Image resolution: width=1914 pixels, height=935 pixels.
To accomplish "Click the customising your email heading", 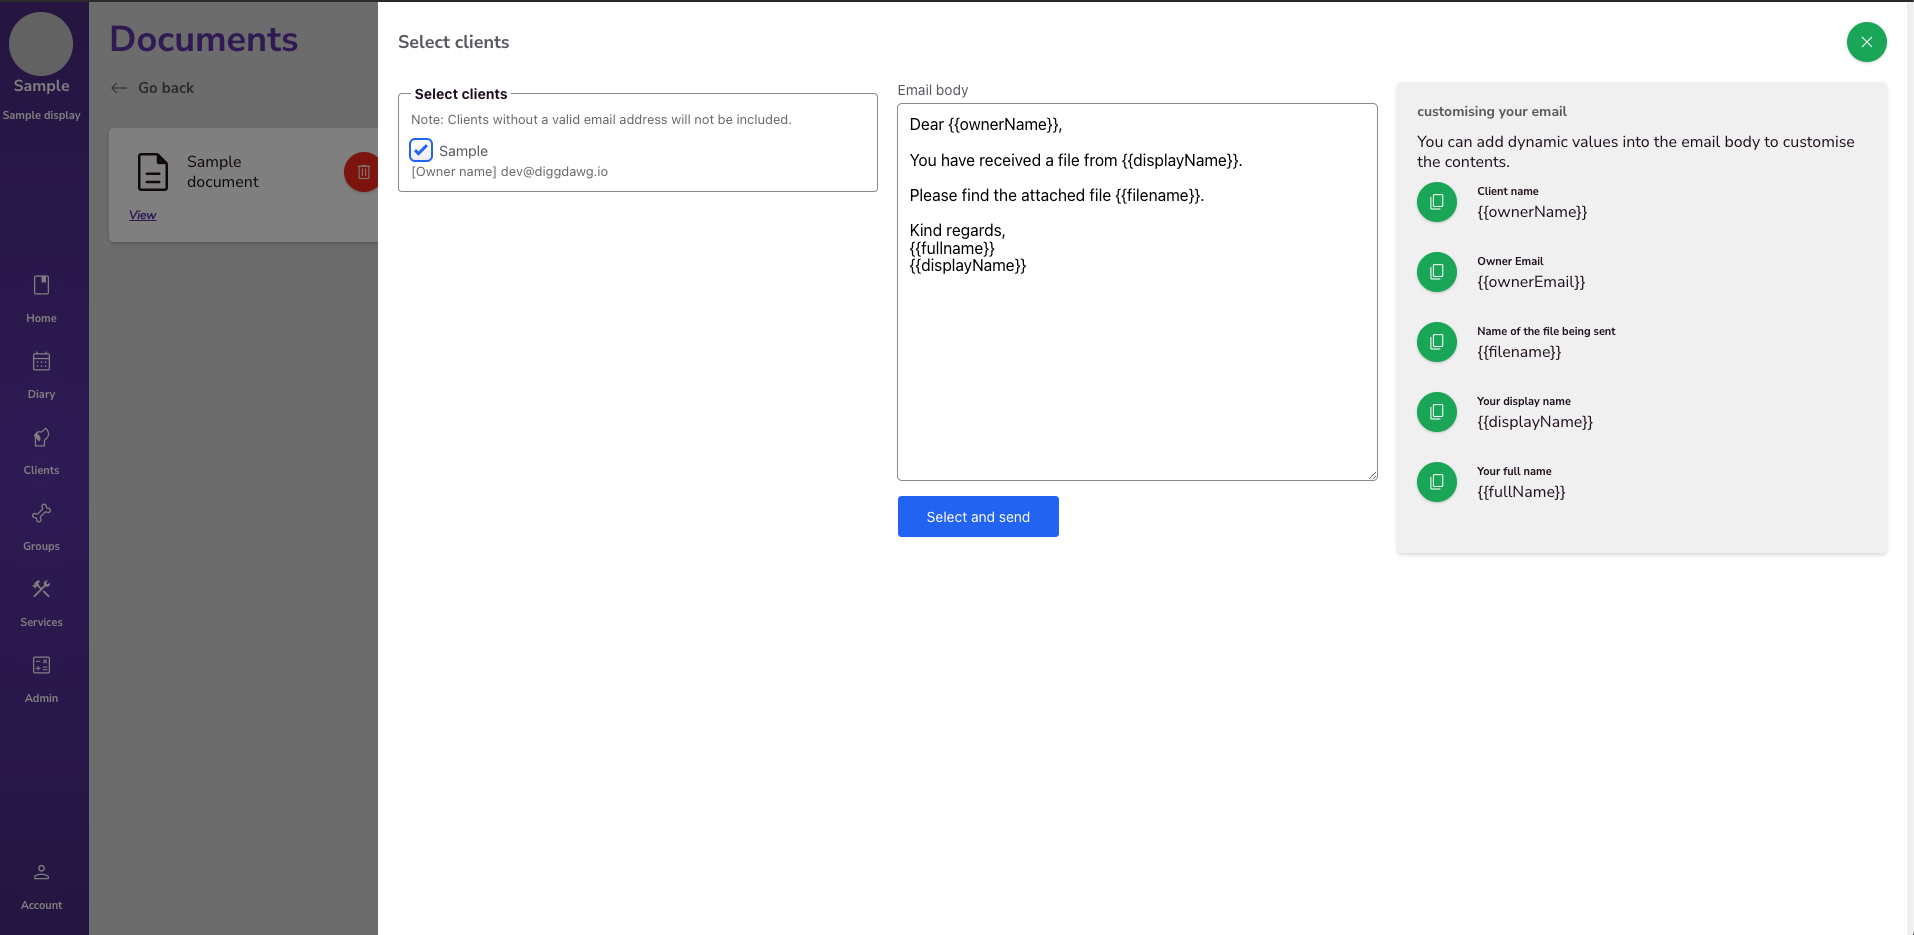I will (1491, 111).
